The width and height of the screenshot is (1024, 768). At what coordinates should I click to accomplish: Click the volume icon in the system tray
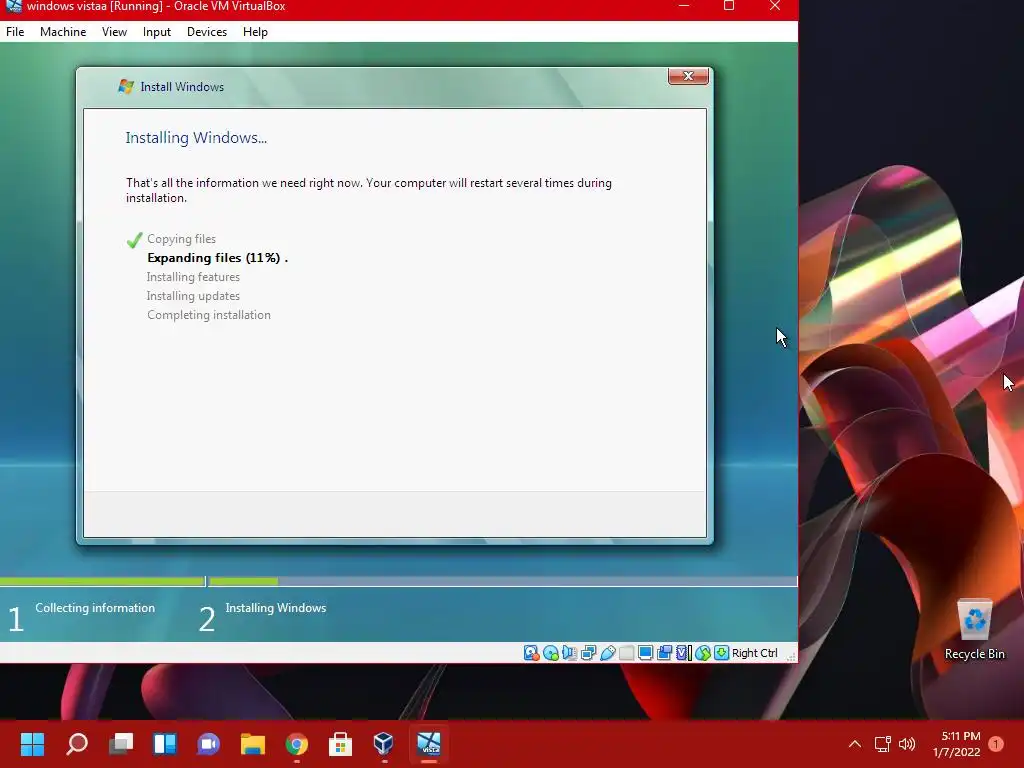click(x=906, y=743)
